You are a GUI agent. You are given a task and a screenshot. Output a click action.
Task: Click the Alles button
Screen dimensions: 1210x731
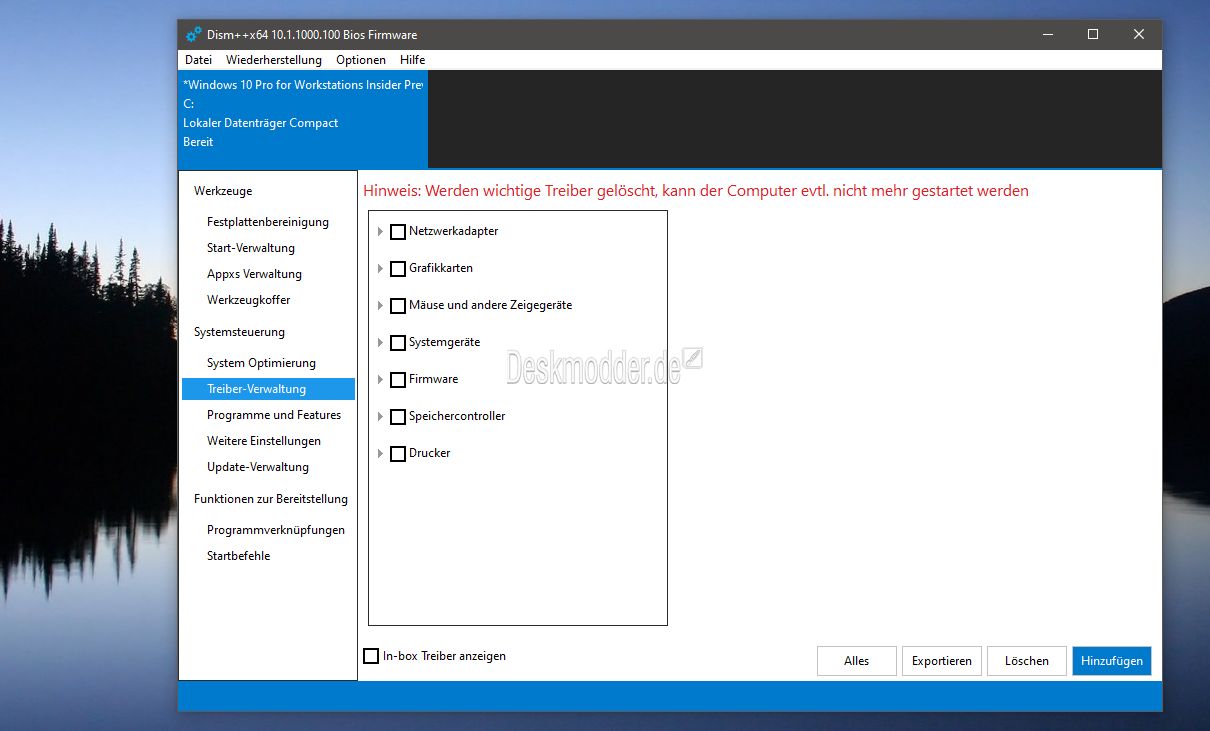857,661
